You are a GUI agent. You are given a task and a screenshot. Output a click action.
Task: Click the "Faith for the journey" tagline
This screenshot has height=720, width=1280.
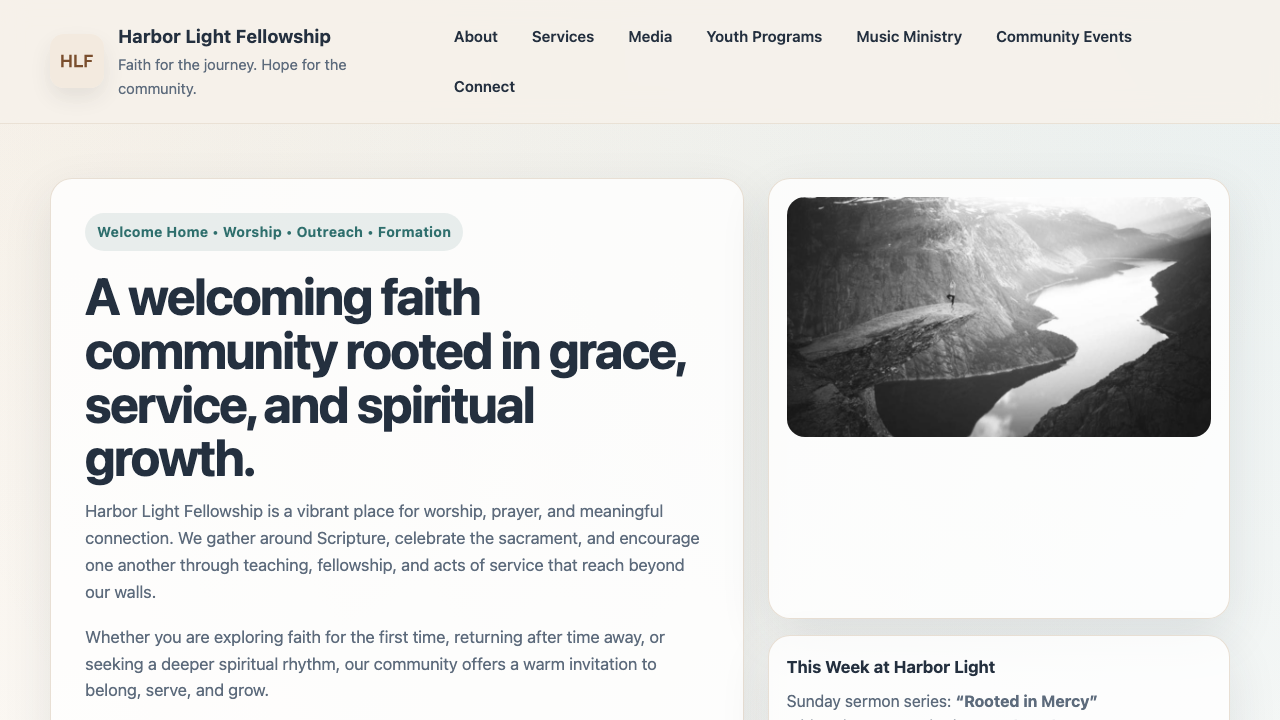232,76
